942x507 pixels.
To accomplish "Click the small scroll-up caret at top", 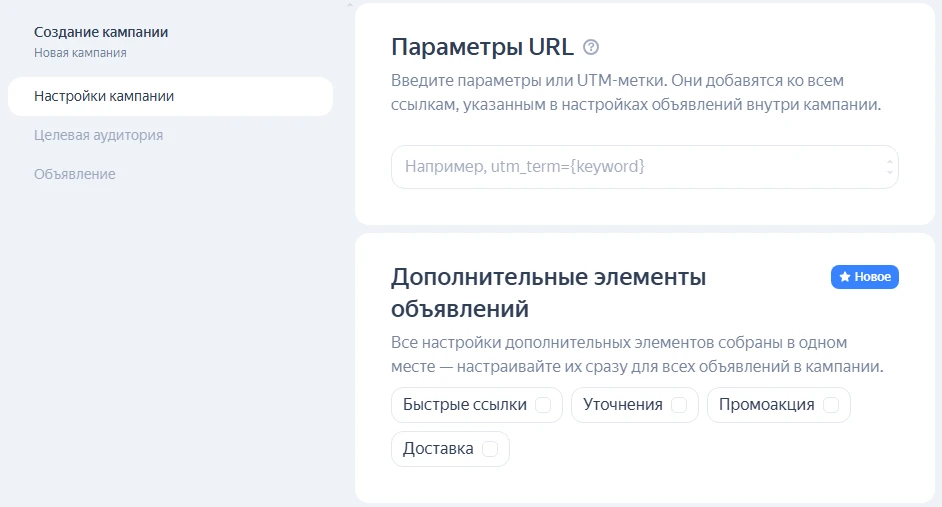I will click(349, 4).
